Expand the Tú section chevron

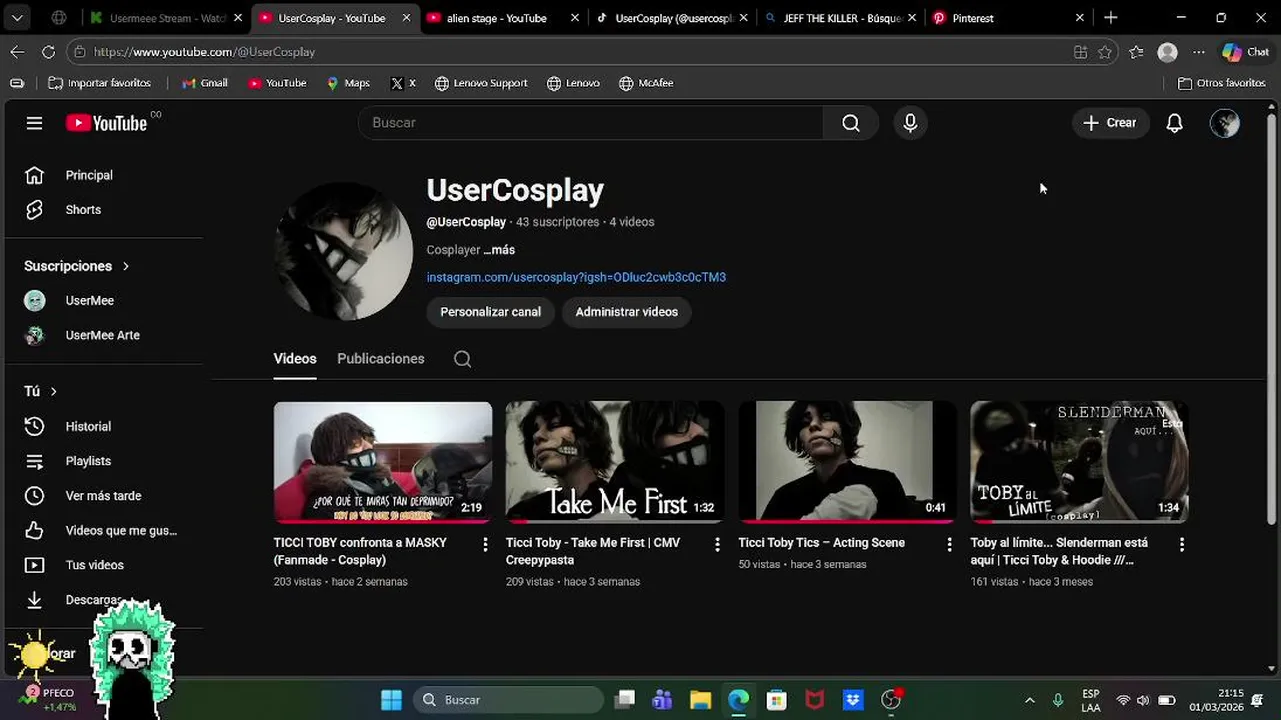(x=53, y=391)
